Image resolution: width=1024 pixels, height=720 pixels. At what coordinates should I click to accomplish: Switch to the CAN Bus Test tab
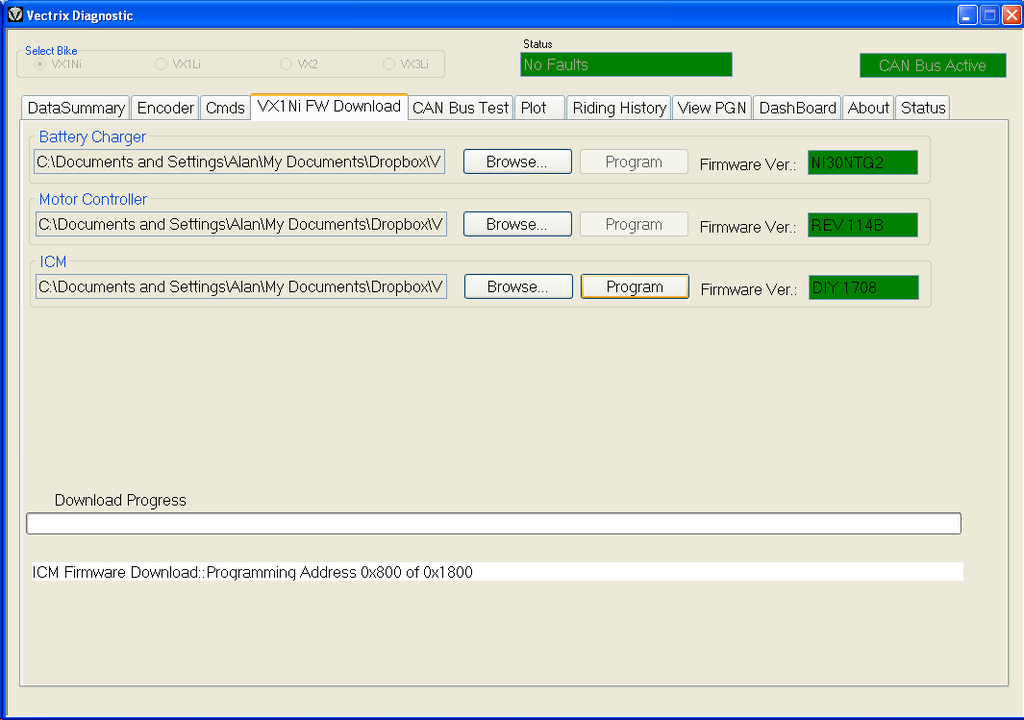click(x=460, y=108)
